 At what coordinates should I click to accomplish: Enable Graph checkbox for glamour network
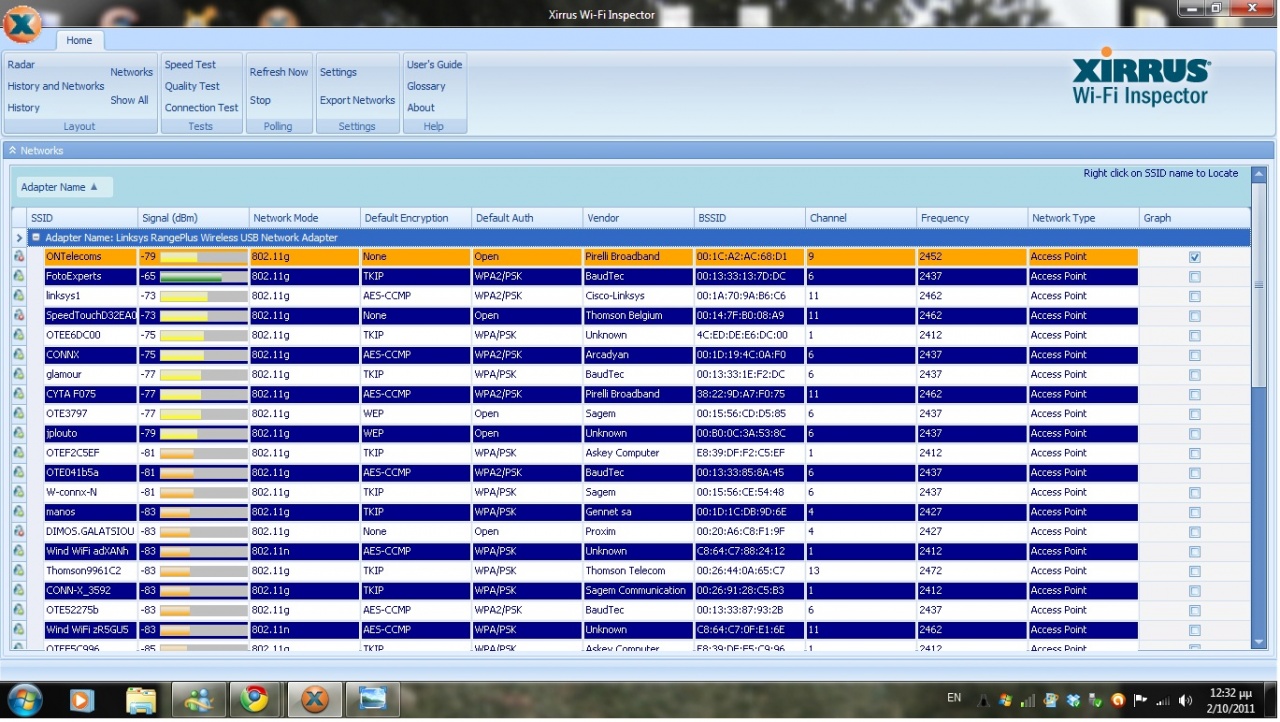click(x=1195, y=375)
